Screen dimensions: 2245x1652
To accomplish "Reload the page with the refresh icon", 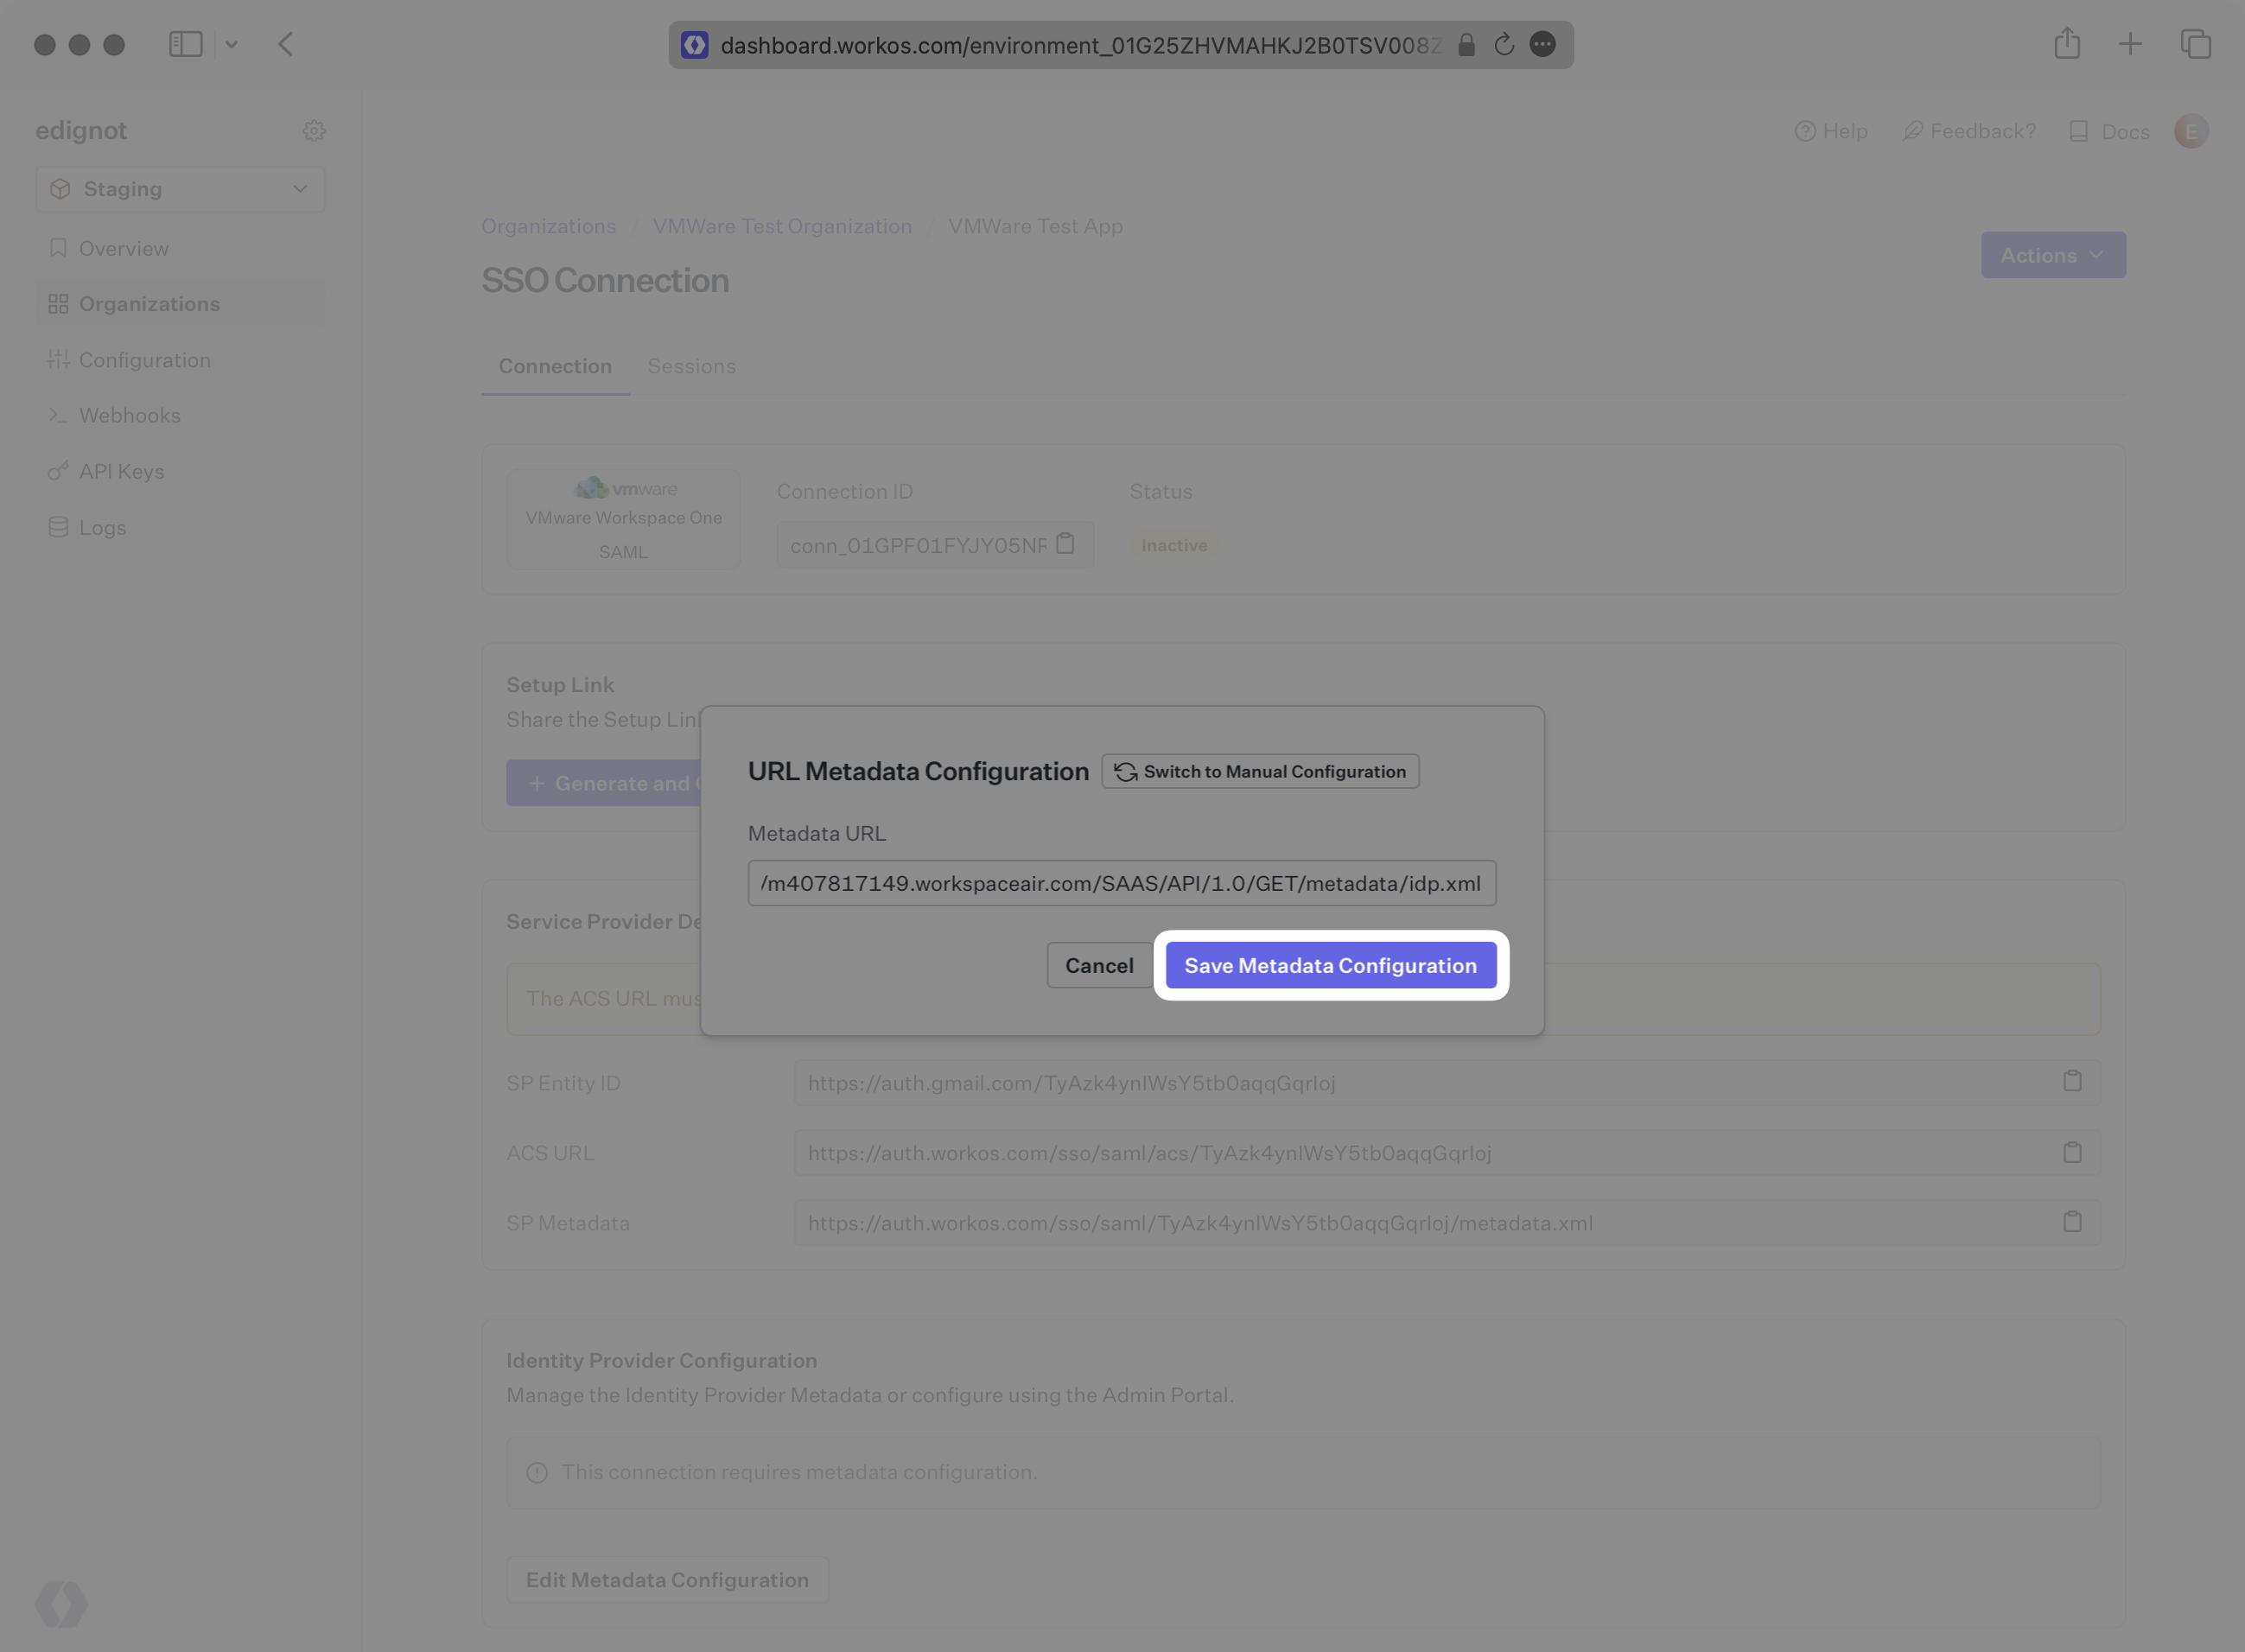I will click(x=1503, y=45).
